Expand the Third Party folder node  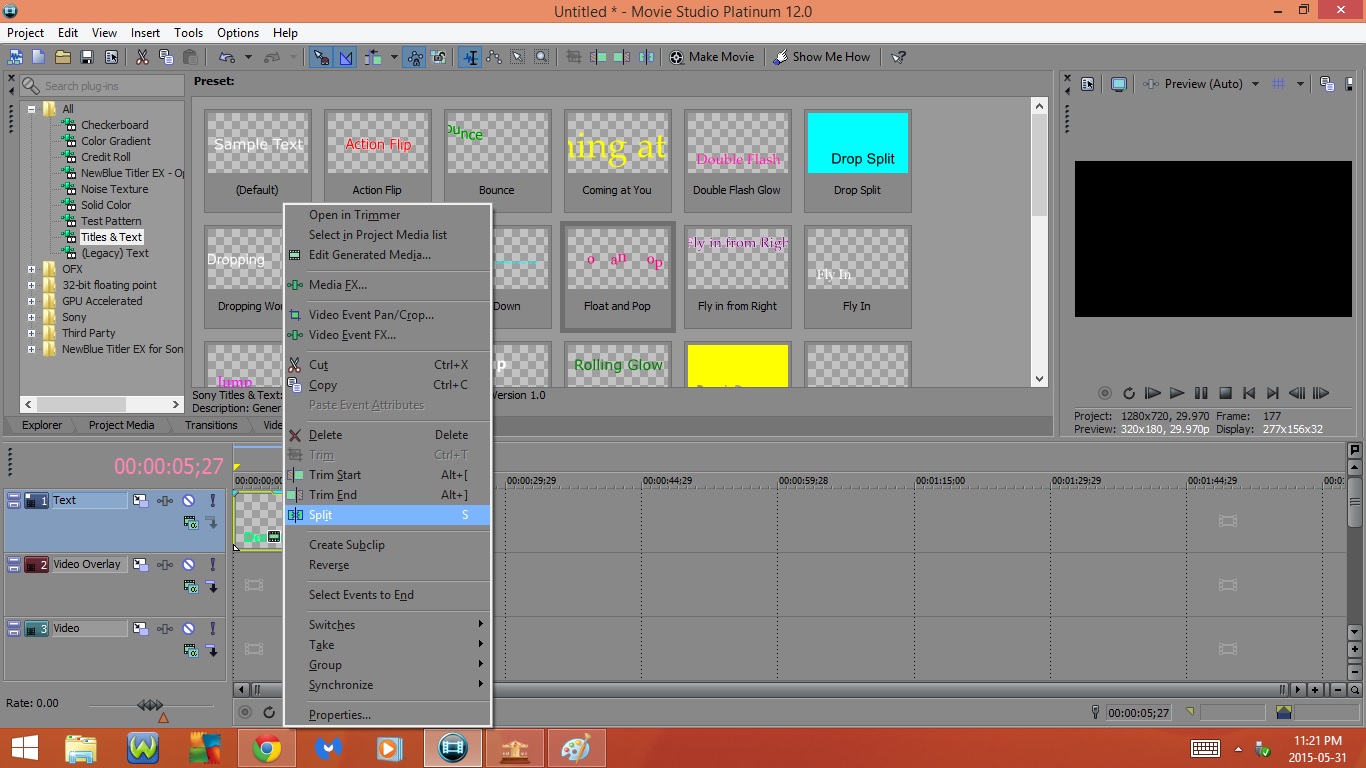click(32, 333)
